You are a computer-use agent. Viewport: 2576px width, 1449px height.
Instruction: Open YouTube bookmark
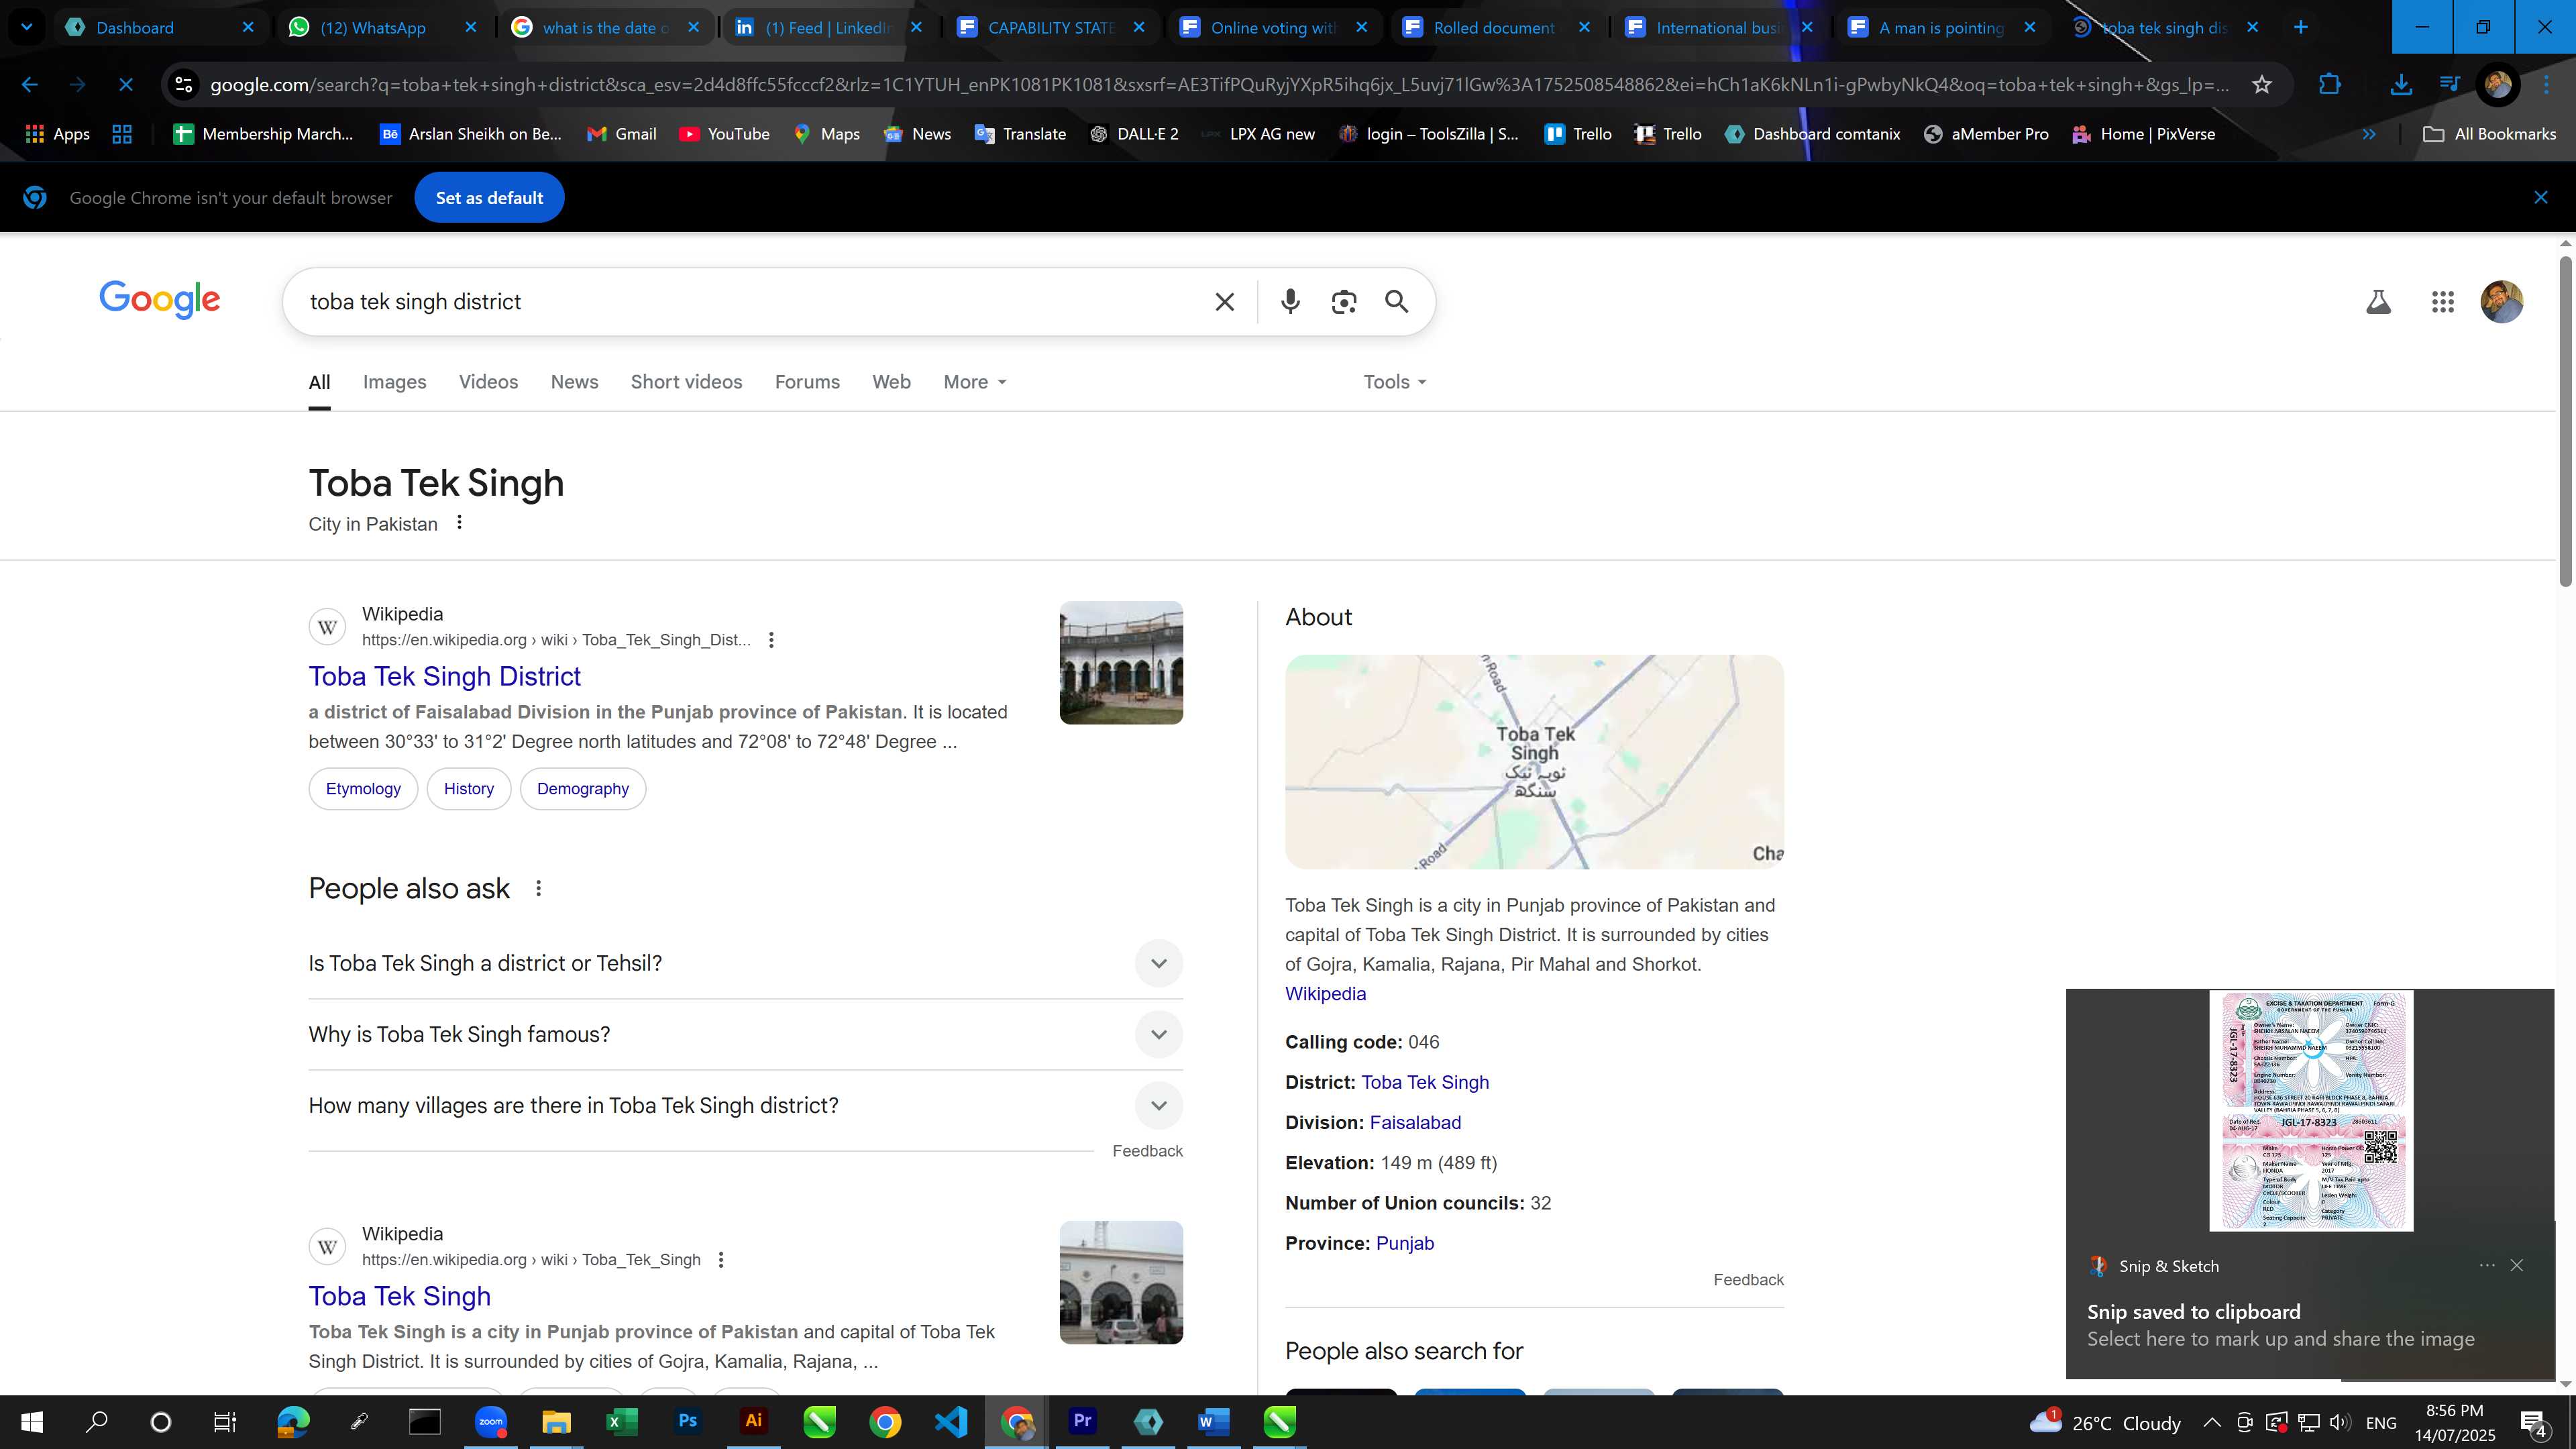724,134
